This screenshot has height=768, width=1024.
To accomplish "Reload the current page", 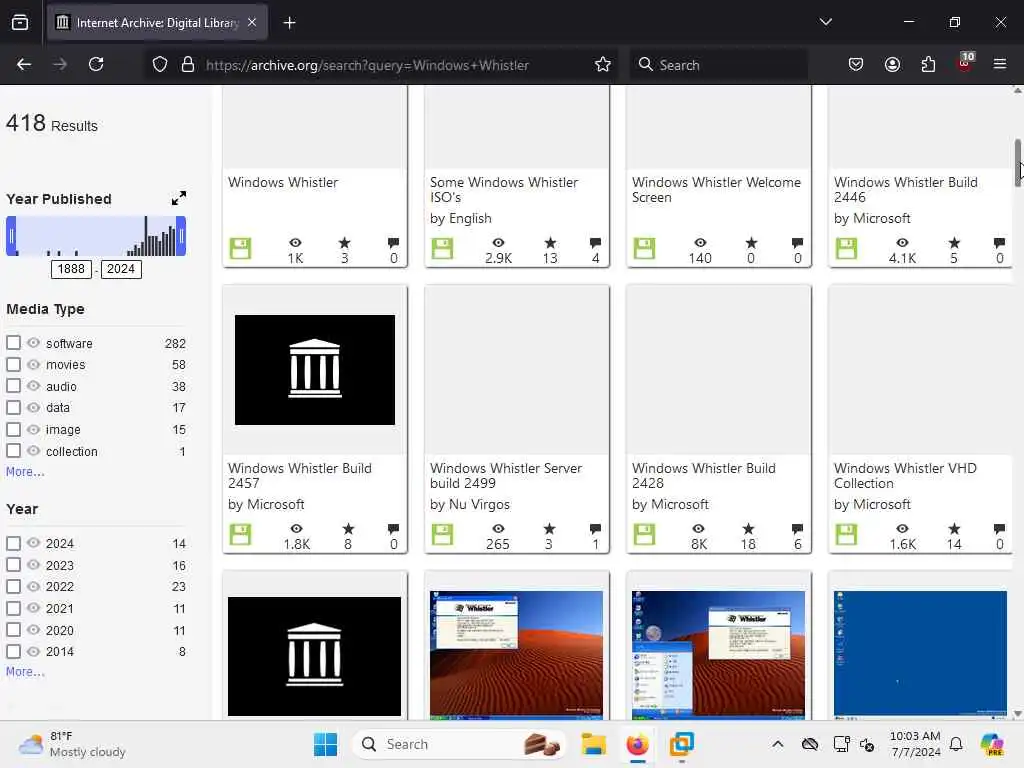I will pyautogui.click(x=96, y=64).
